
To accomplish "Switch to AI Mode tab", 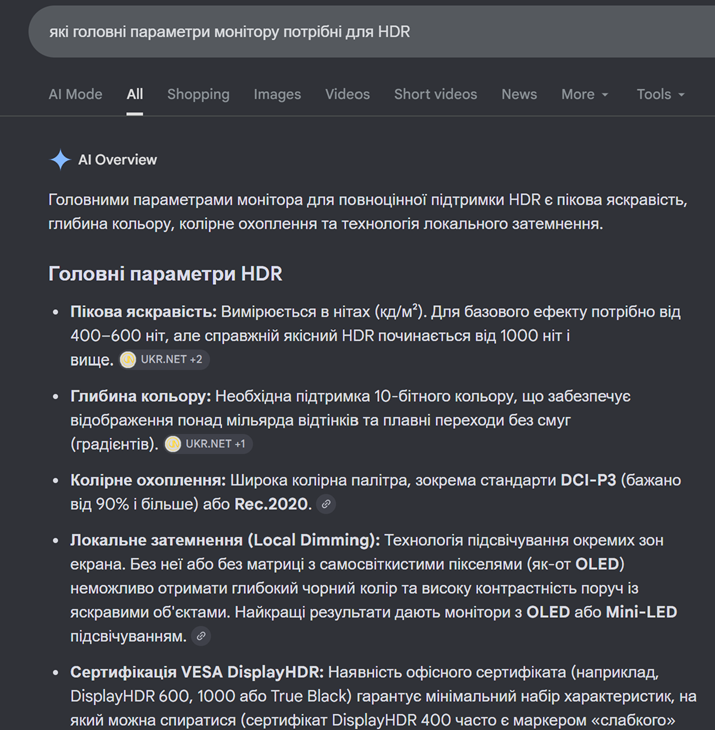I will (x=75, y=94).
